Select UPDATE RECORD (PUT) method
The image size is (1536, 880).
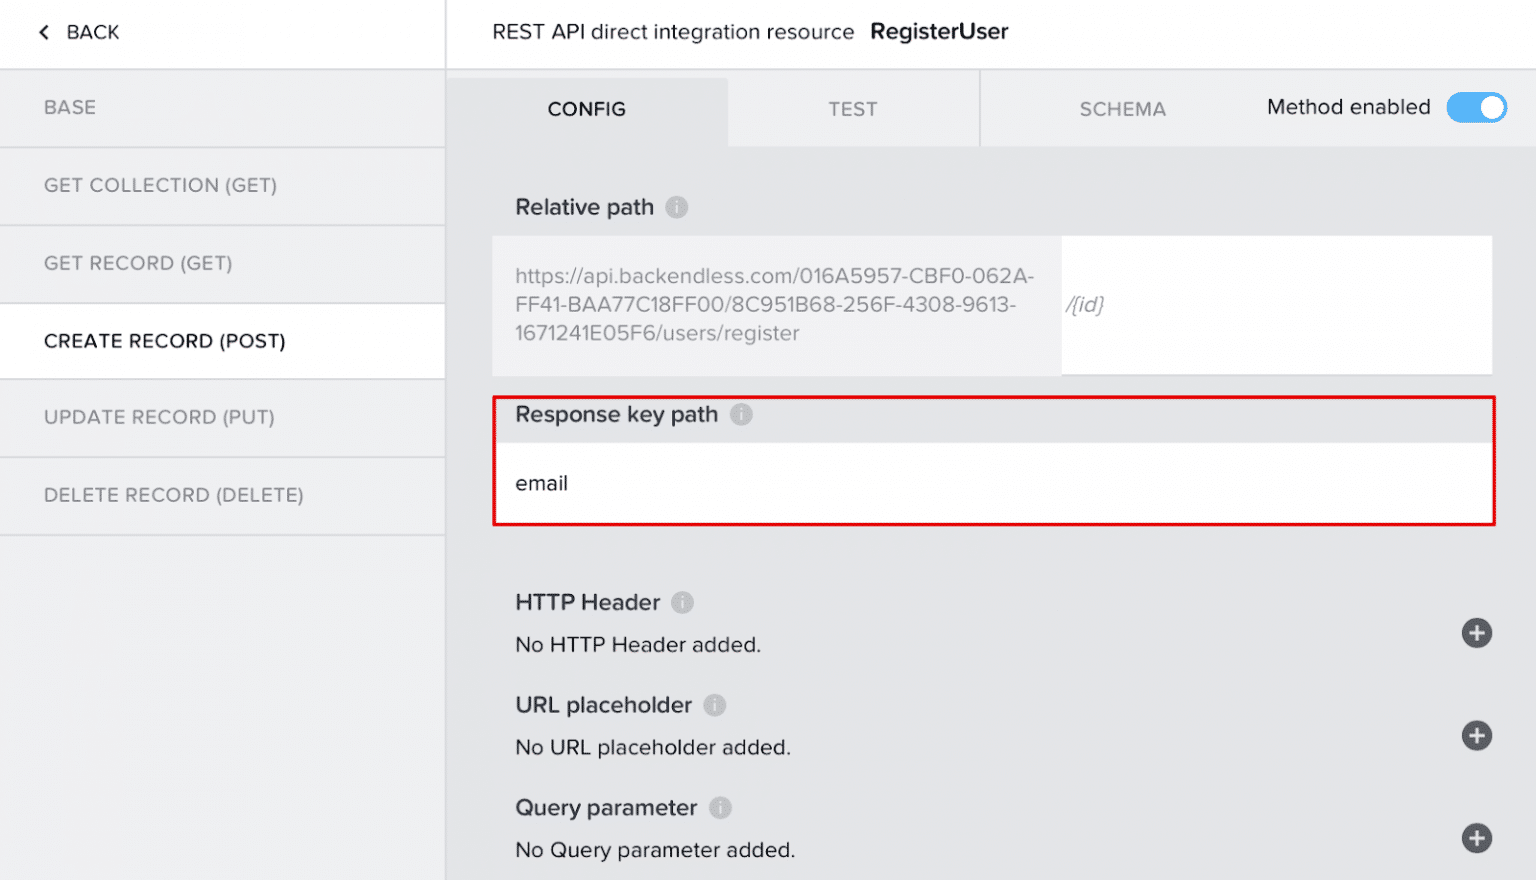[159, 417]
